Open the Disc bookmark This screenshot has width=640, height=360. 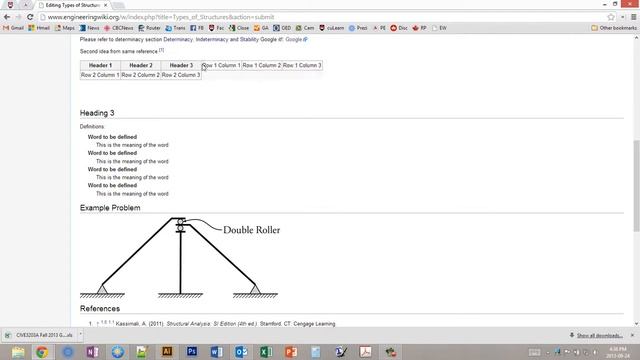(x=399, y=28)
